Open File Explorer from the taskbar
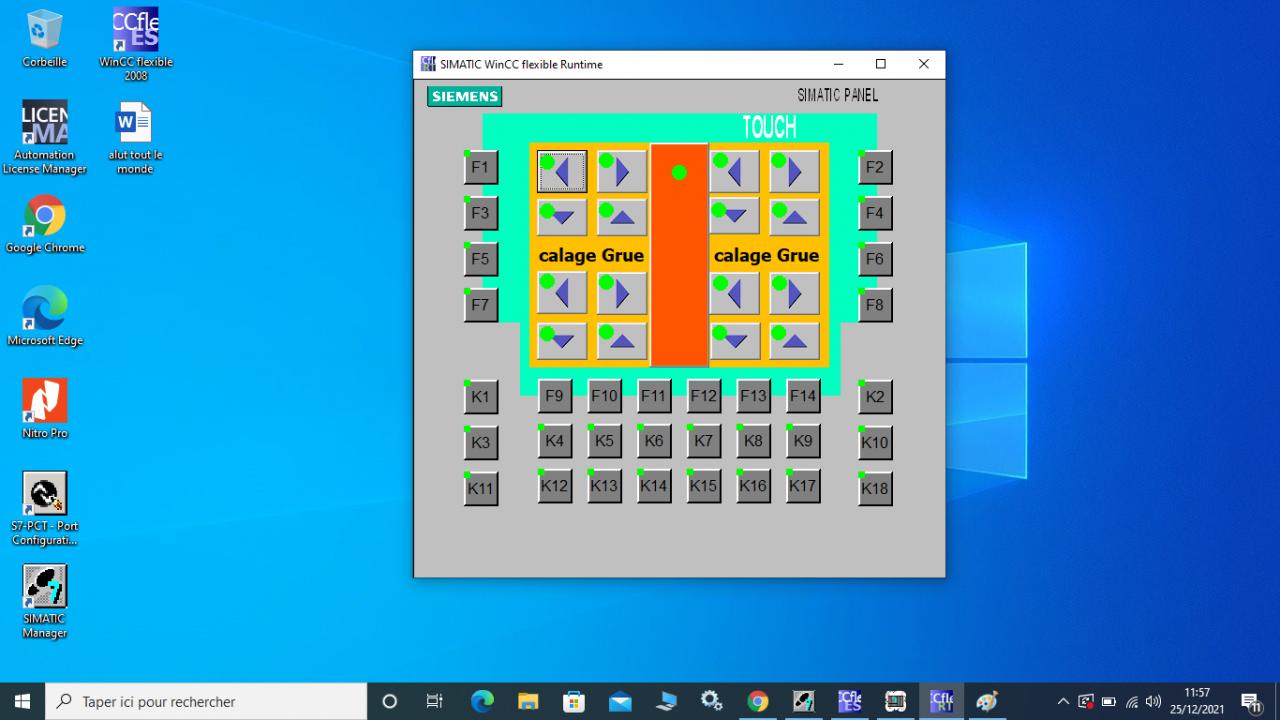1280x720 pixels. tap(527, 701)
